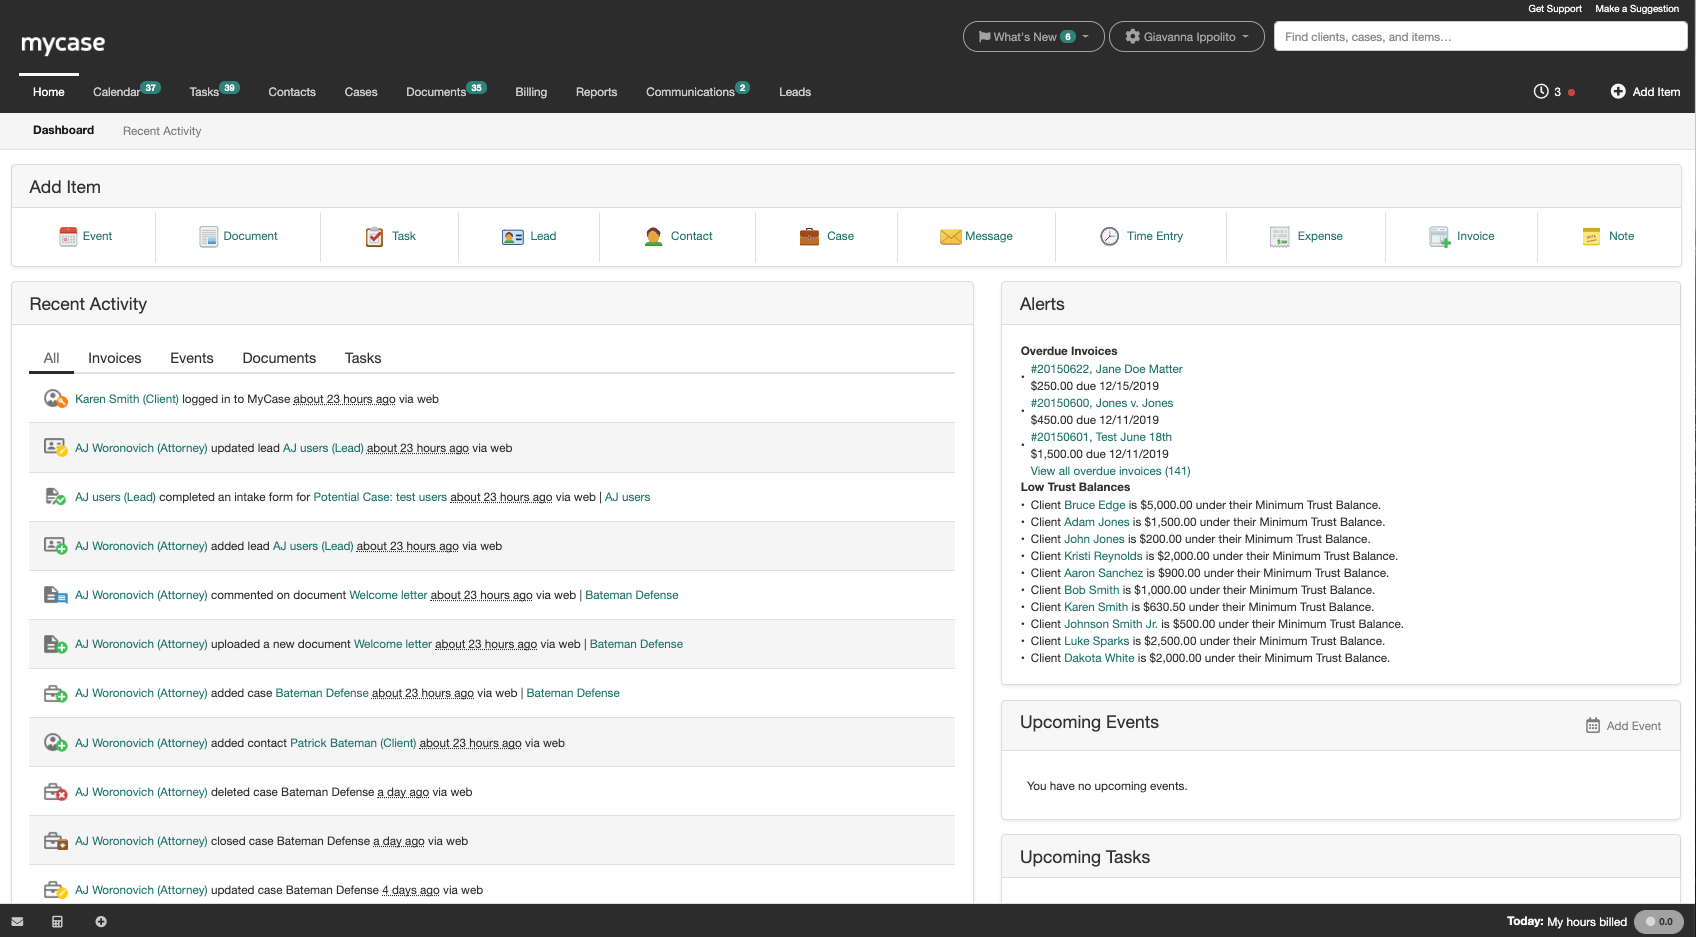This screenshot has width=1696, height=937.
Task: Select the Time Entry clock icon
Action: pos(1110,236)
